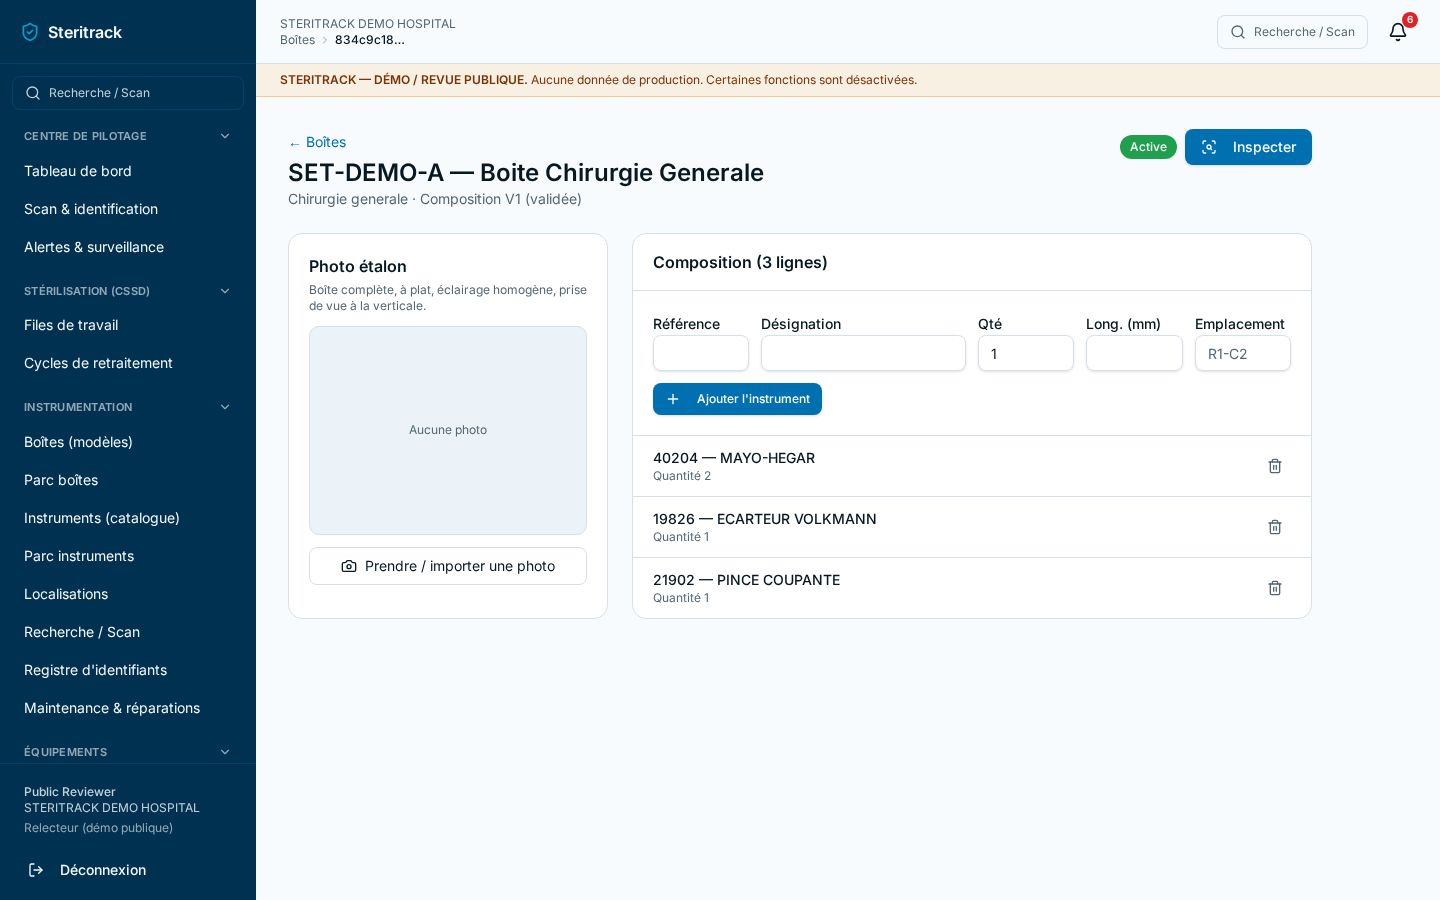This screenshot has height=900, width=1440.
Task: Click the camera icon on photo button
Action: [x=349, y=566]
